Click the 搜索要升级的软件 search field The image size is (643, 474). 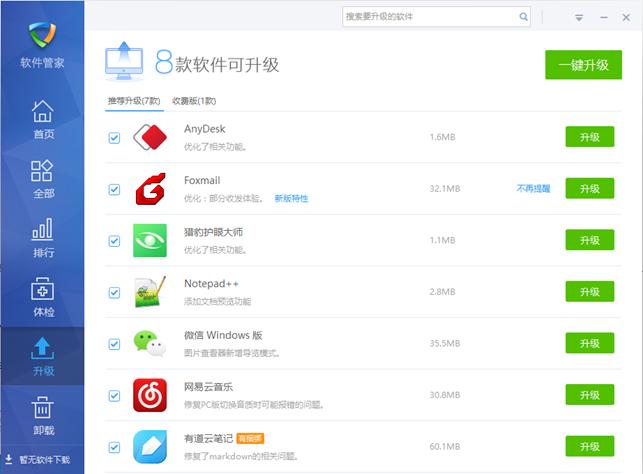pos(436,17)
